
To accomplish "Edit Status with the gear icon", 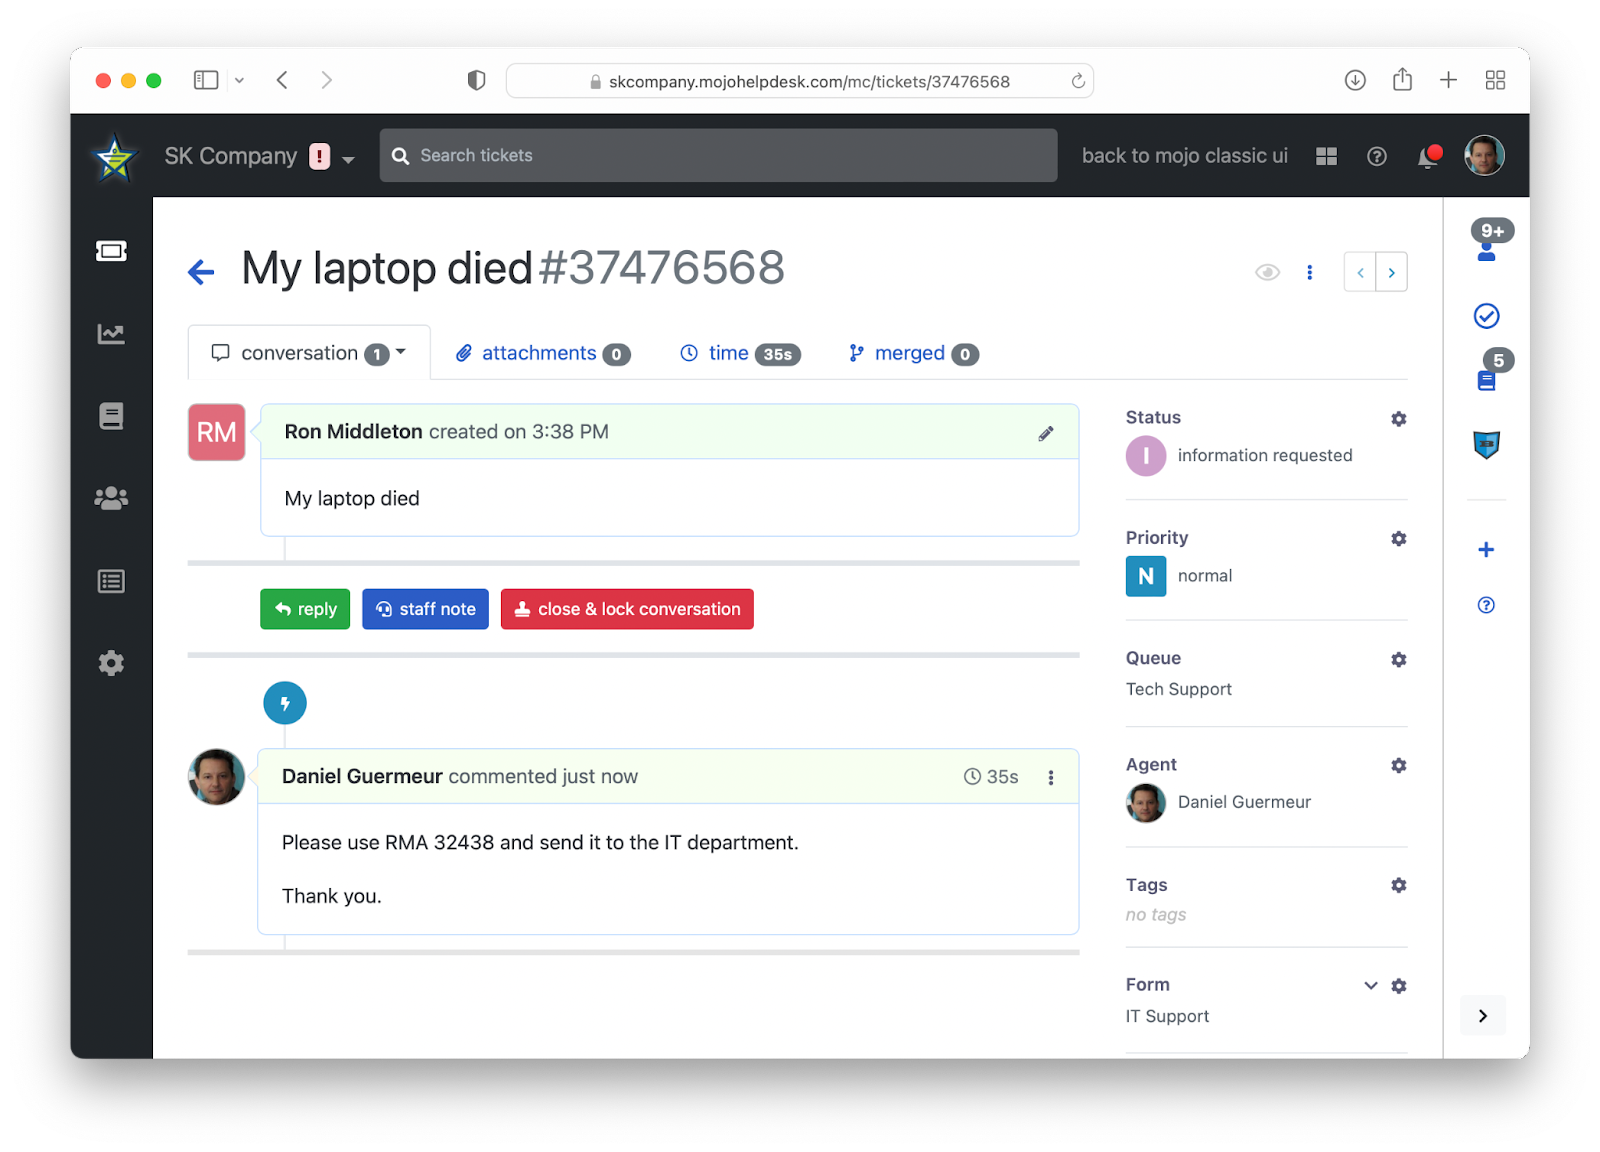I will pyautogui.click(x=1399, y=419).
